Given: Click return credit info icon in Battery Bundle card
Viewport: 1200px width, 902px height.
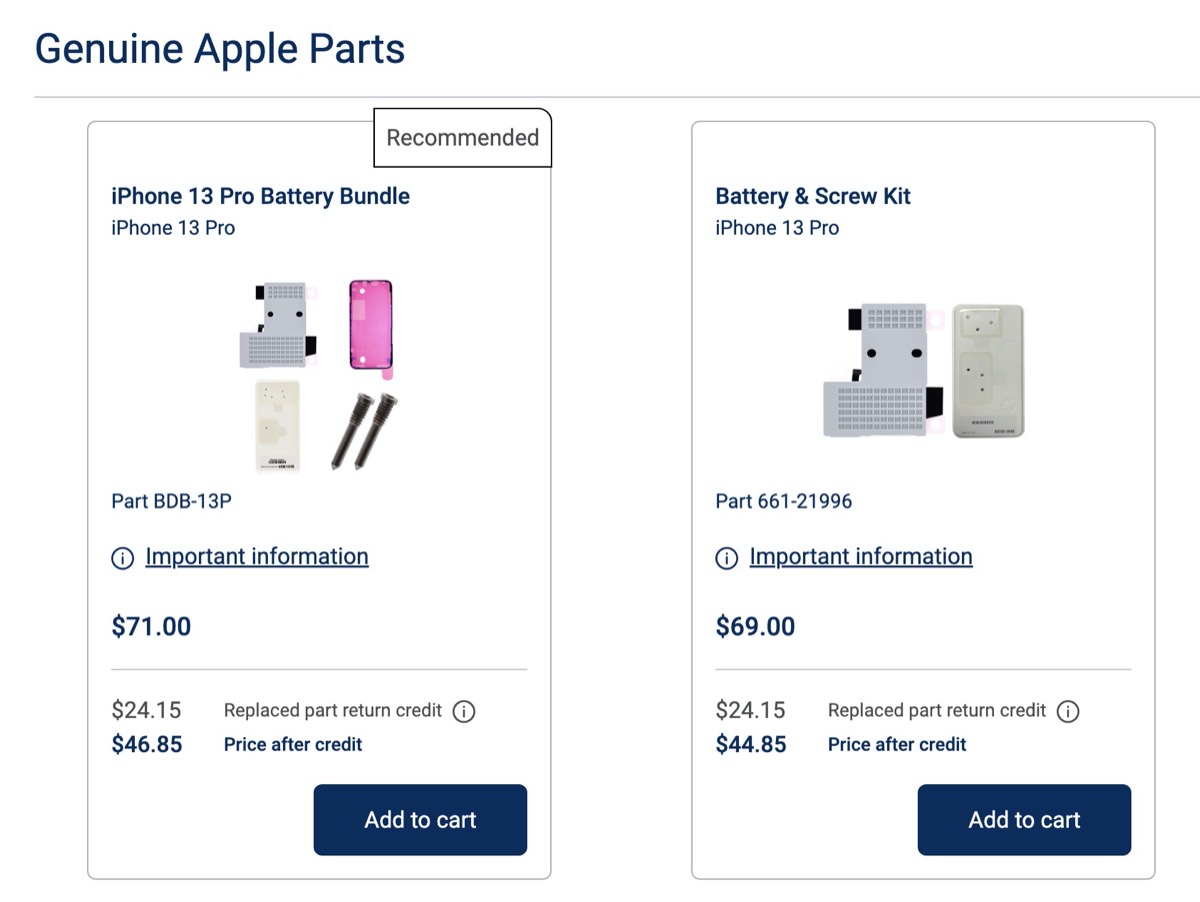Looking at the screenshot, I should [464, 711].
